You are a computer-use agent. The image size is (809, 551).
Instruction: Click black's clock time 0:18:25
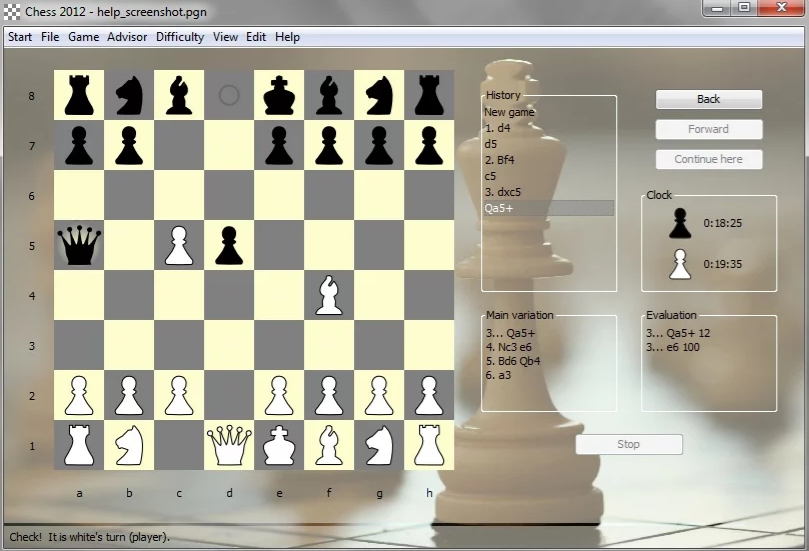click(x=722, y=223)
